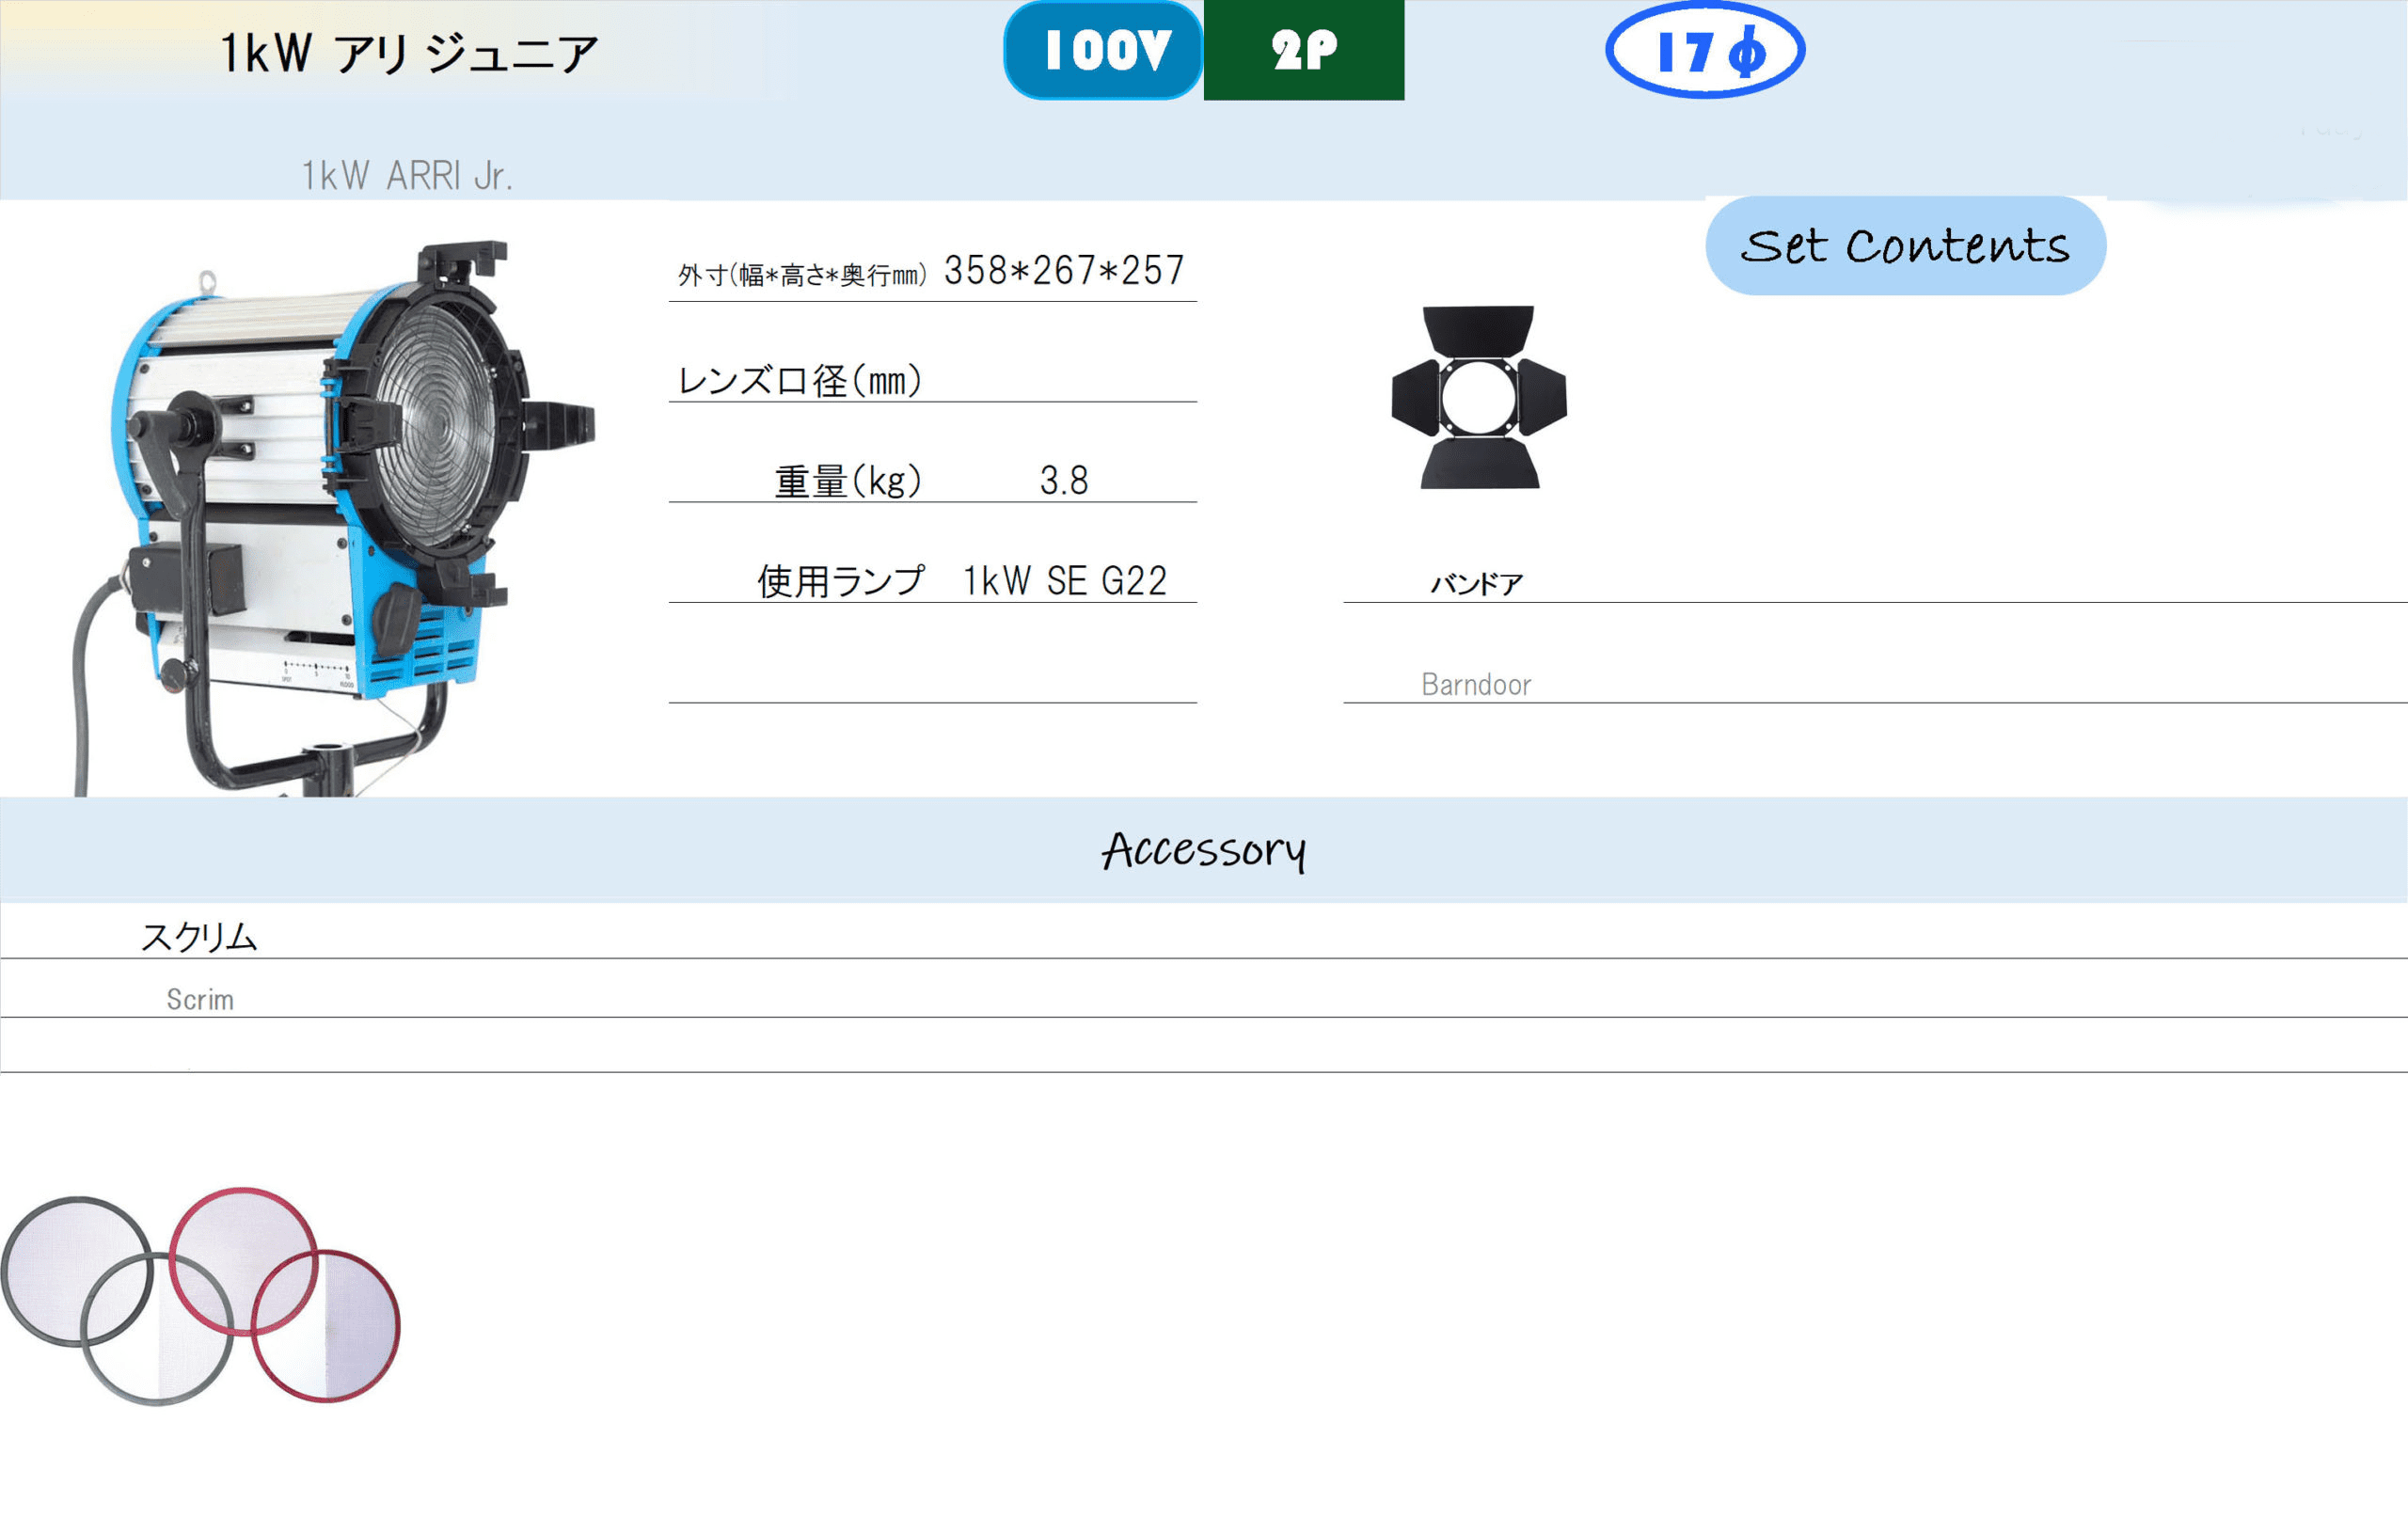Click the 重量(kg) label
The width and height of the screenshot is (2408, 1517).
click(x=848, y=481)
